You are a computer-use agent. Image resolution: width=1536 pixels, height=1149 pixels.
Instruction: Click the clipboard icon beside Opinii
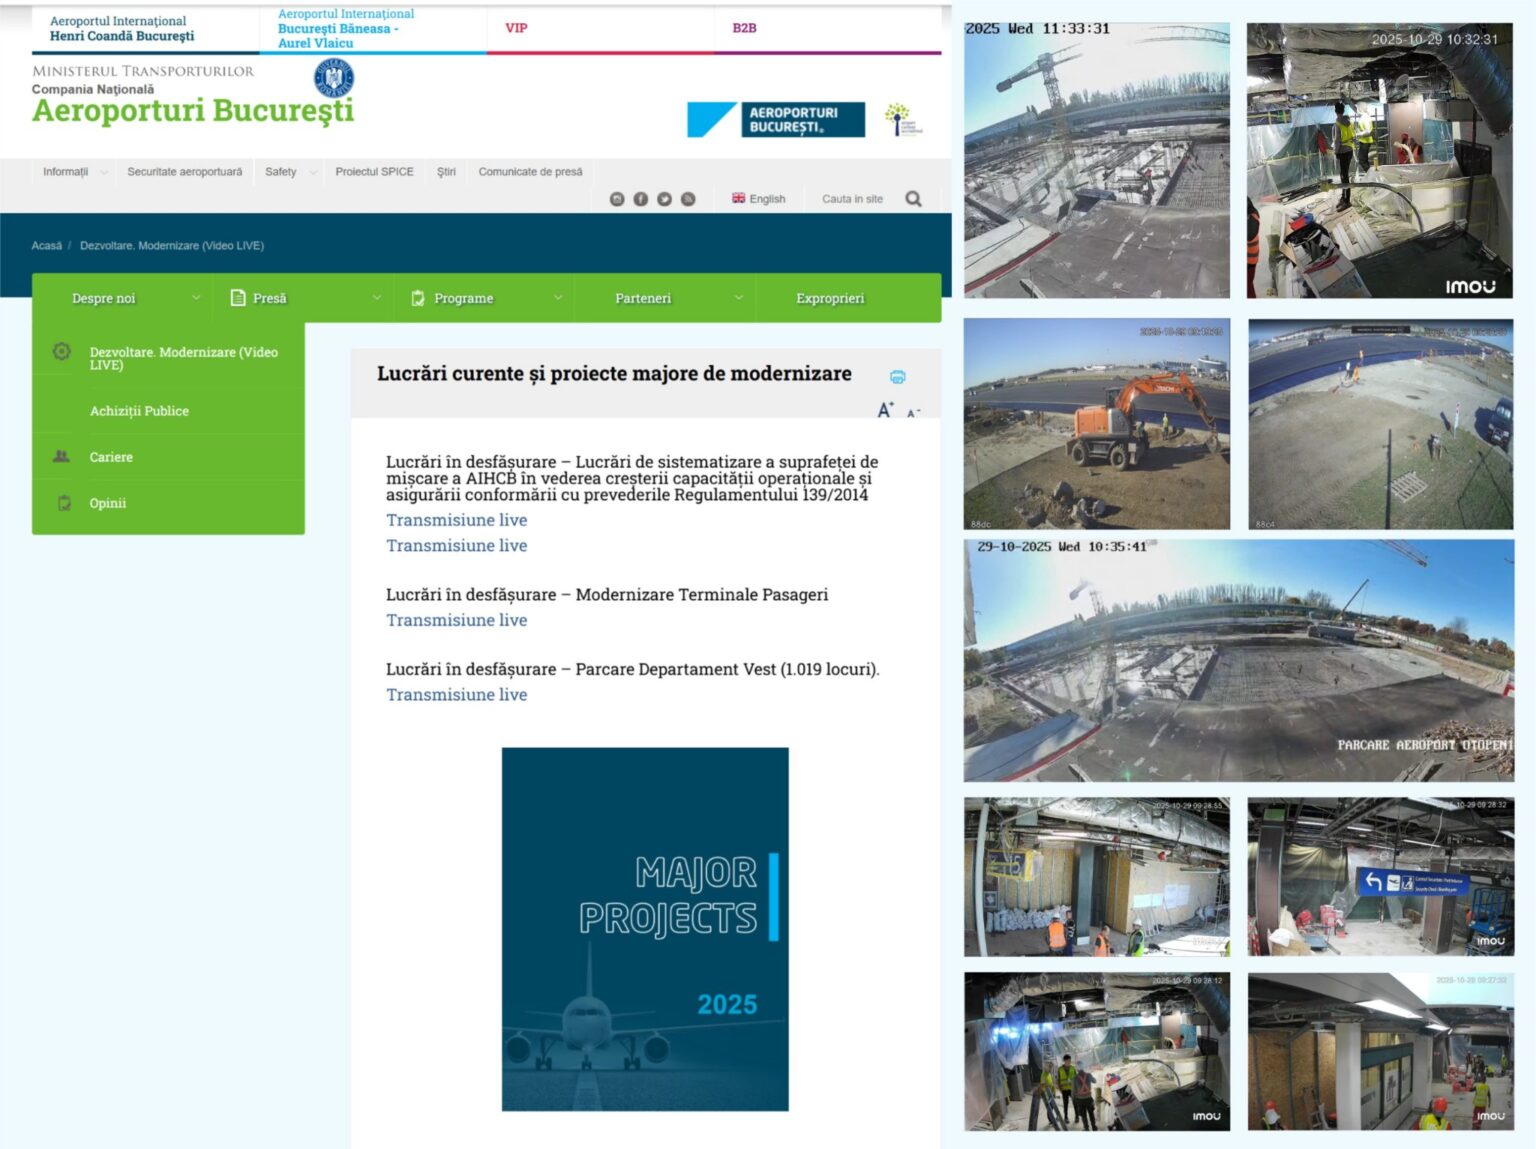click(x=61, y=503)
